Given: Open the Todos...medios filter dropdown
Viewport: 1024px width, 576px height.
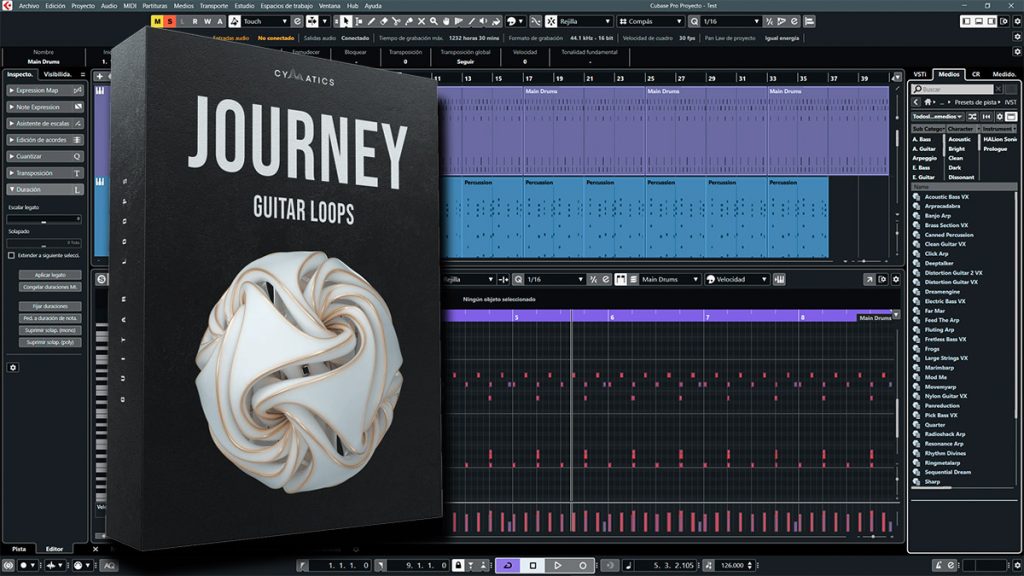Looking at the screenshot, I should click(938, 117).
